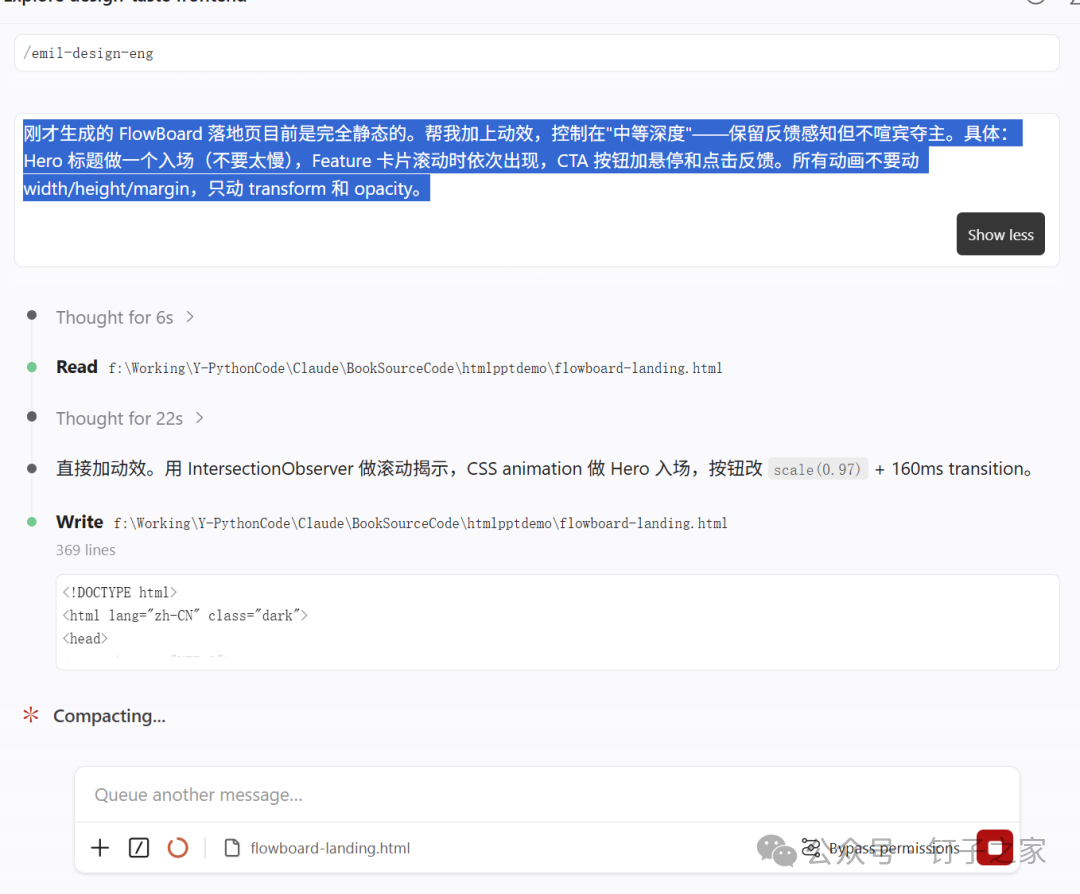Click the /emil-design-eng command box
The image size is (1080, 894).
pos(537,53)
